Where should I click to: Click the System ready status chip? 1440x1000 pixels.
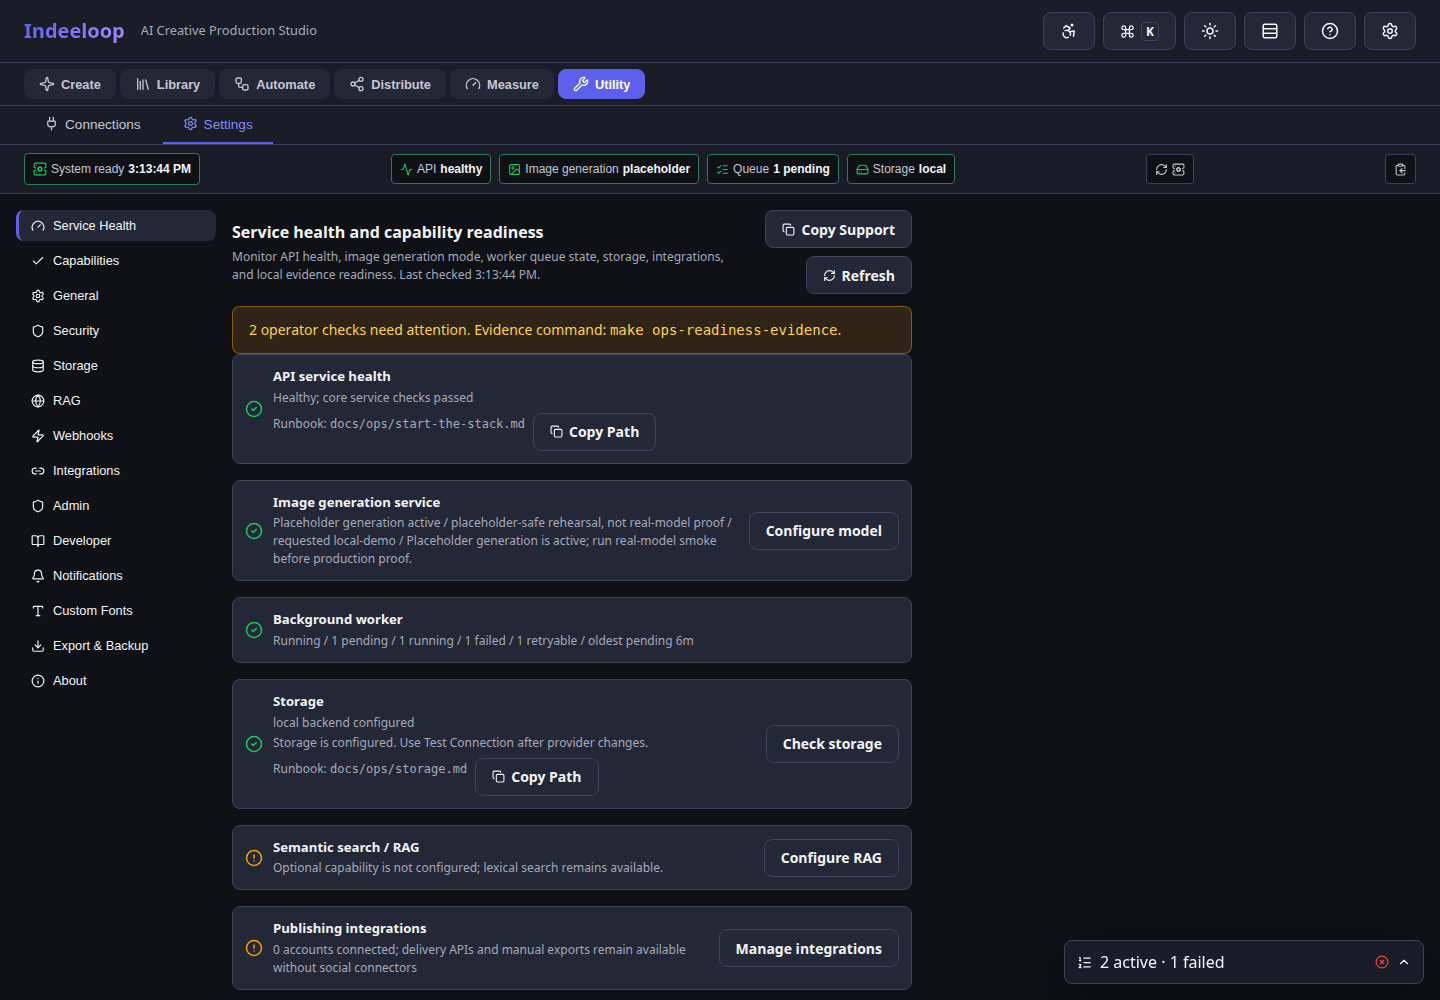click(x=112, y=169)
